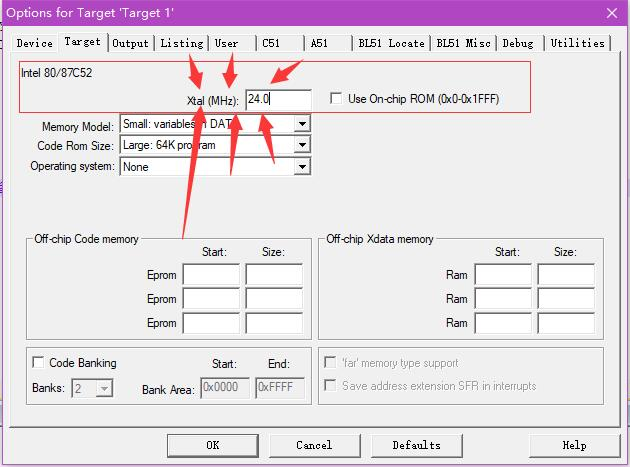Viewport: 630px width, 467px height.
Task: Click the Off-chip Code memory label
Action: click(86, 239)
